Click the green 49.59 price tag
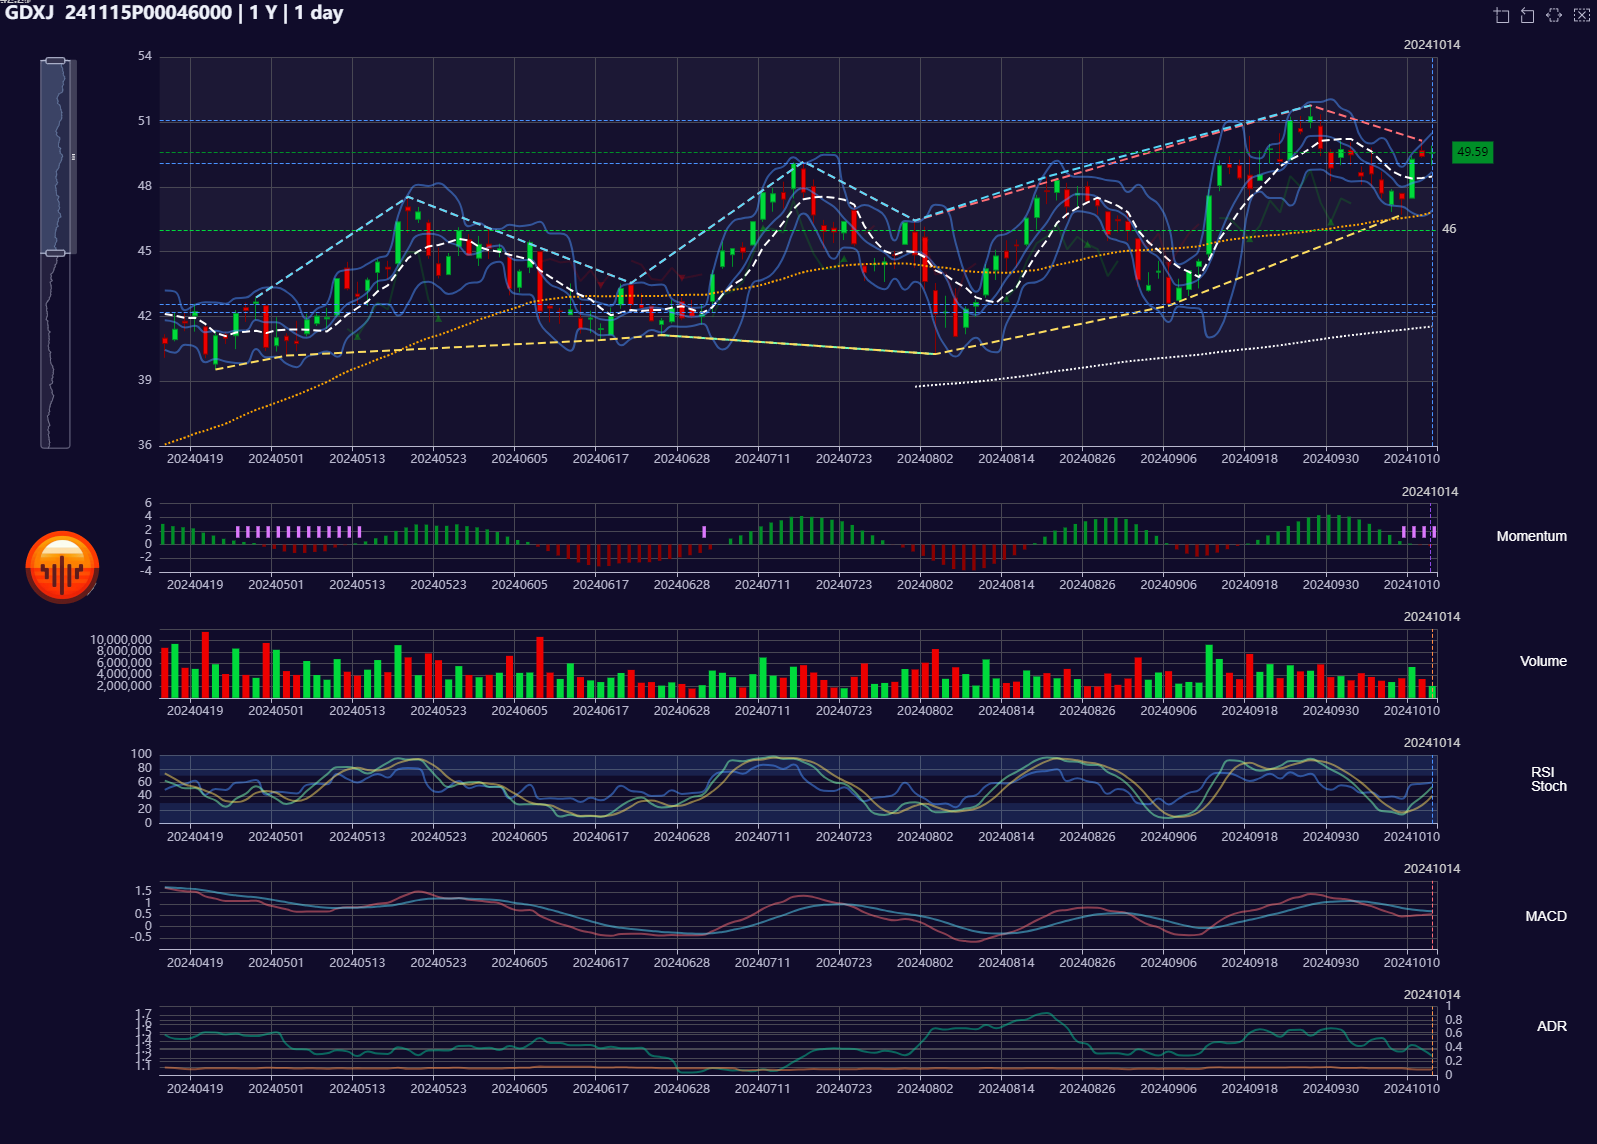This screenshot has height=1144, width=1597. coord(1472,152)
